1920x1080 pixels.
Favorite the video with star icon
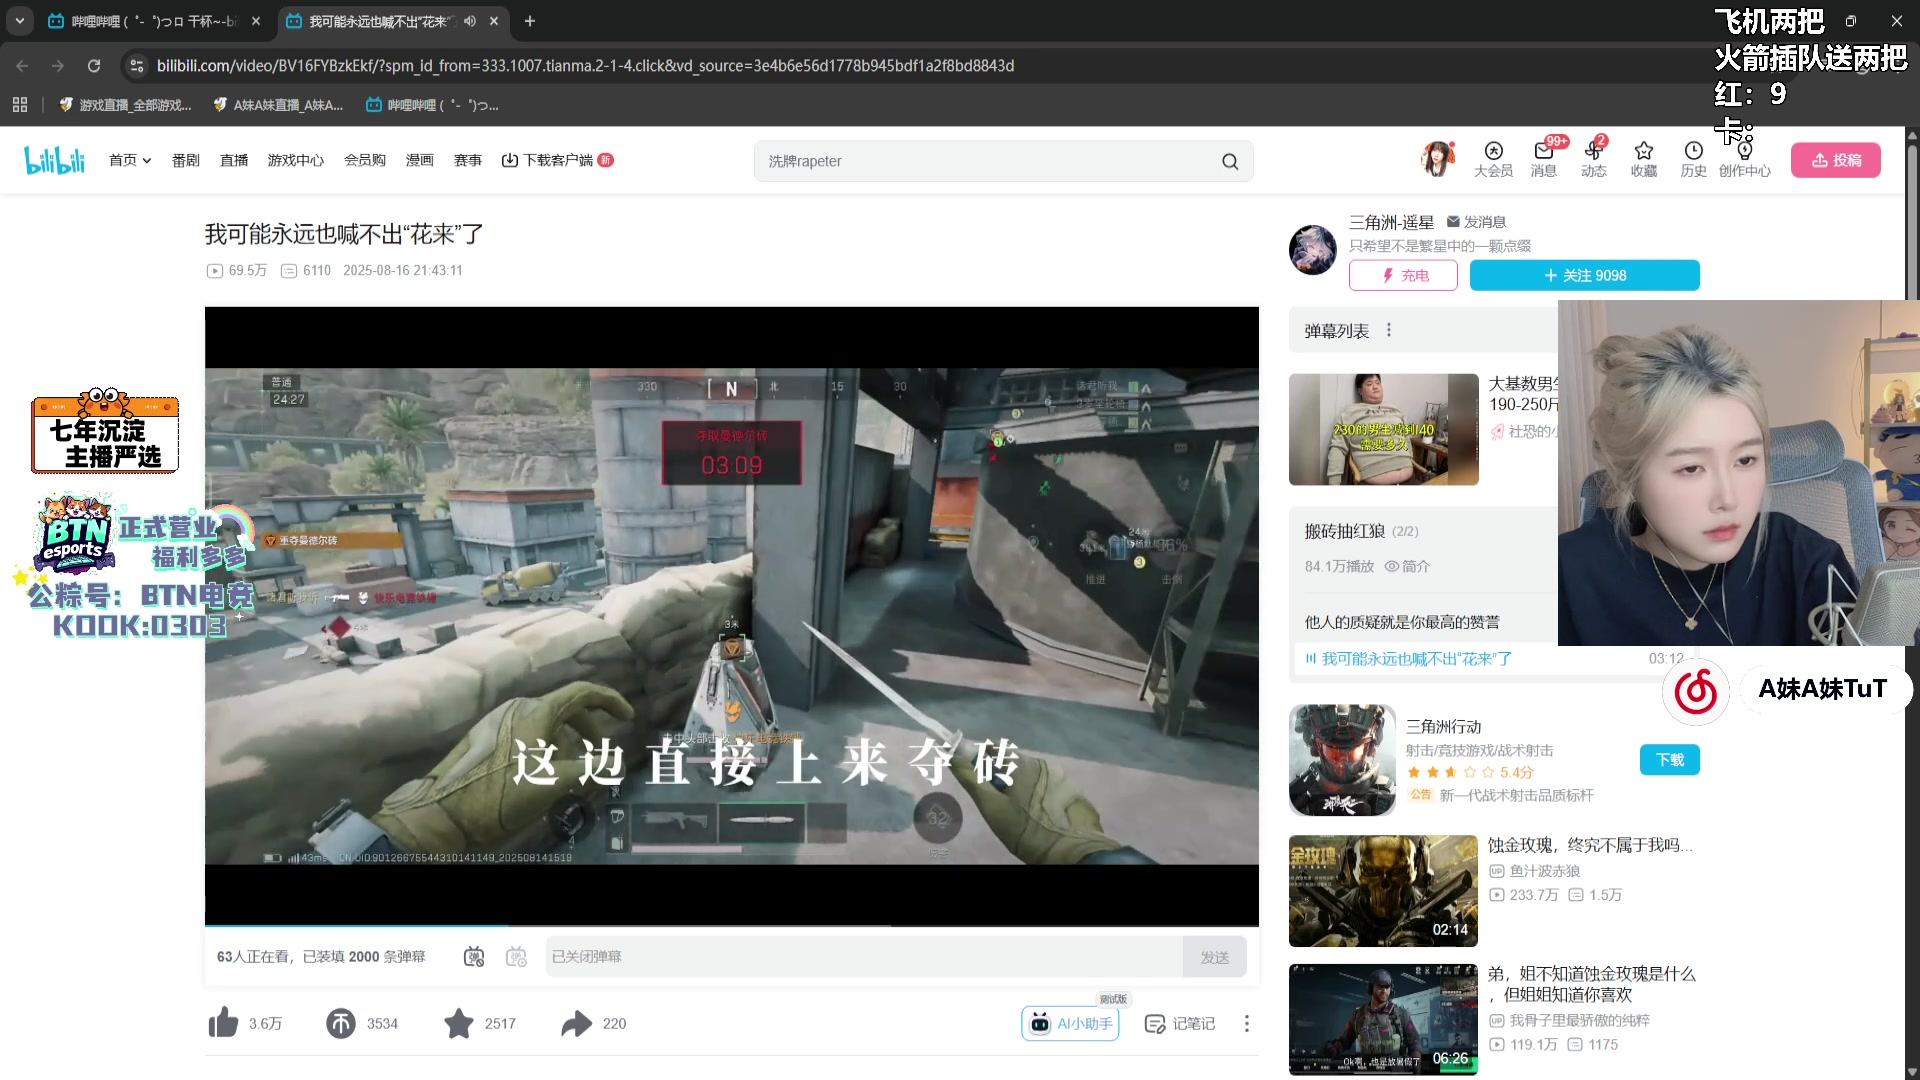click(x=459, y=1023)
